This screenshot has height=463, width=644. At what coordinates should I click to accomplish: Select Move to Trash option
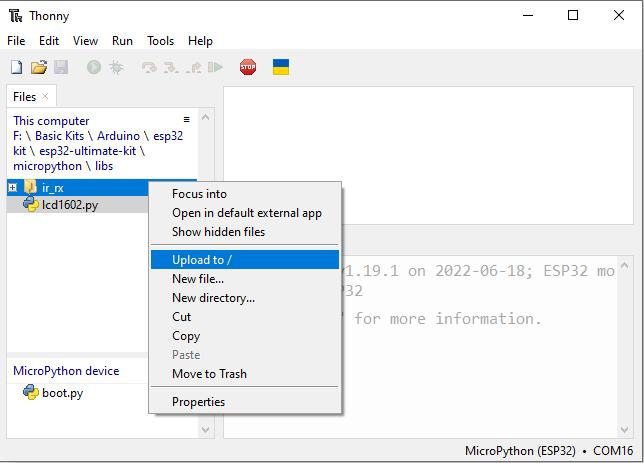[245, 374]
